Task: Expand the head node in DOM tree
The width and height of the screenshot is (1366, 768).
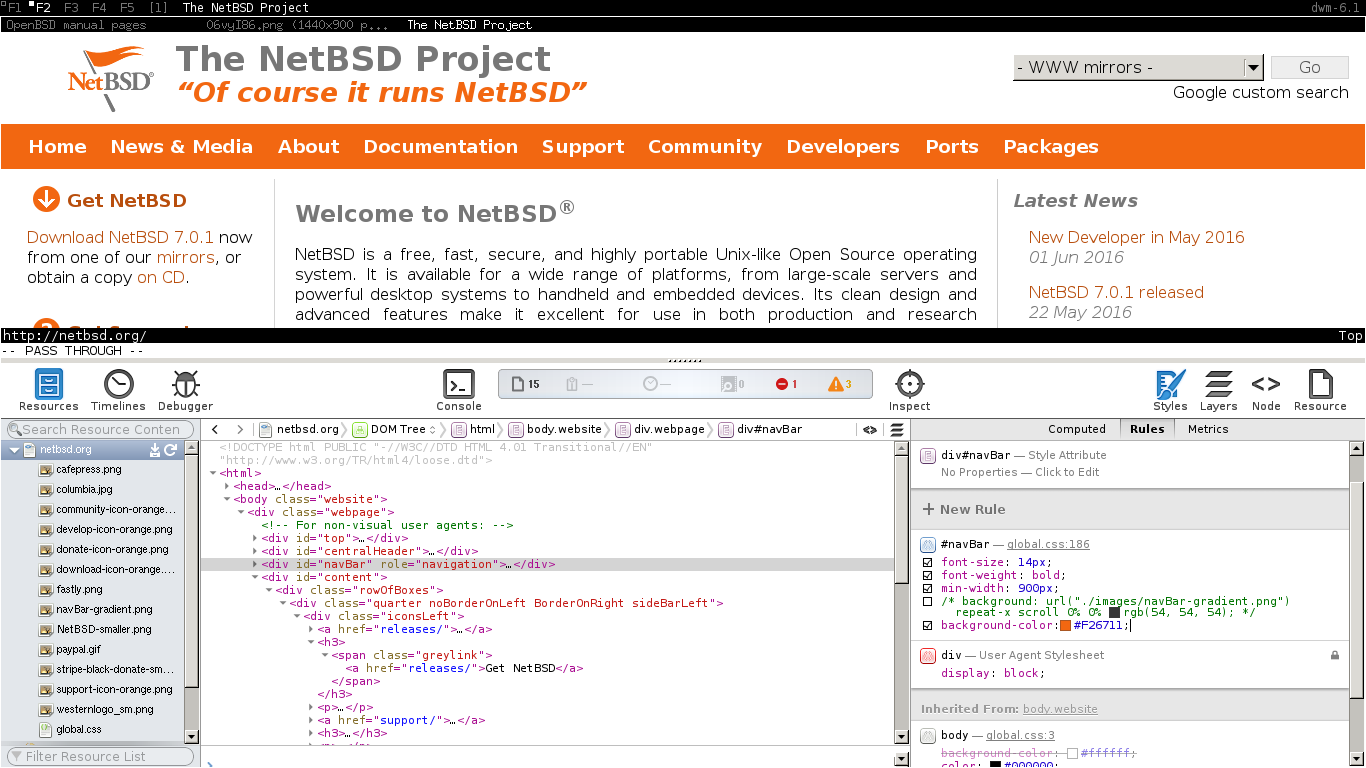Action: click(227, 486)
